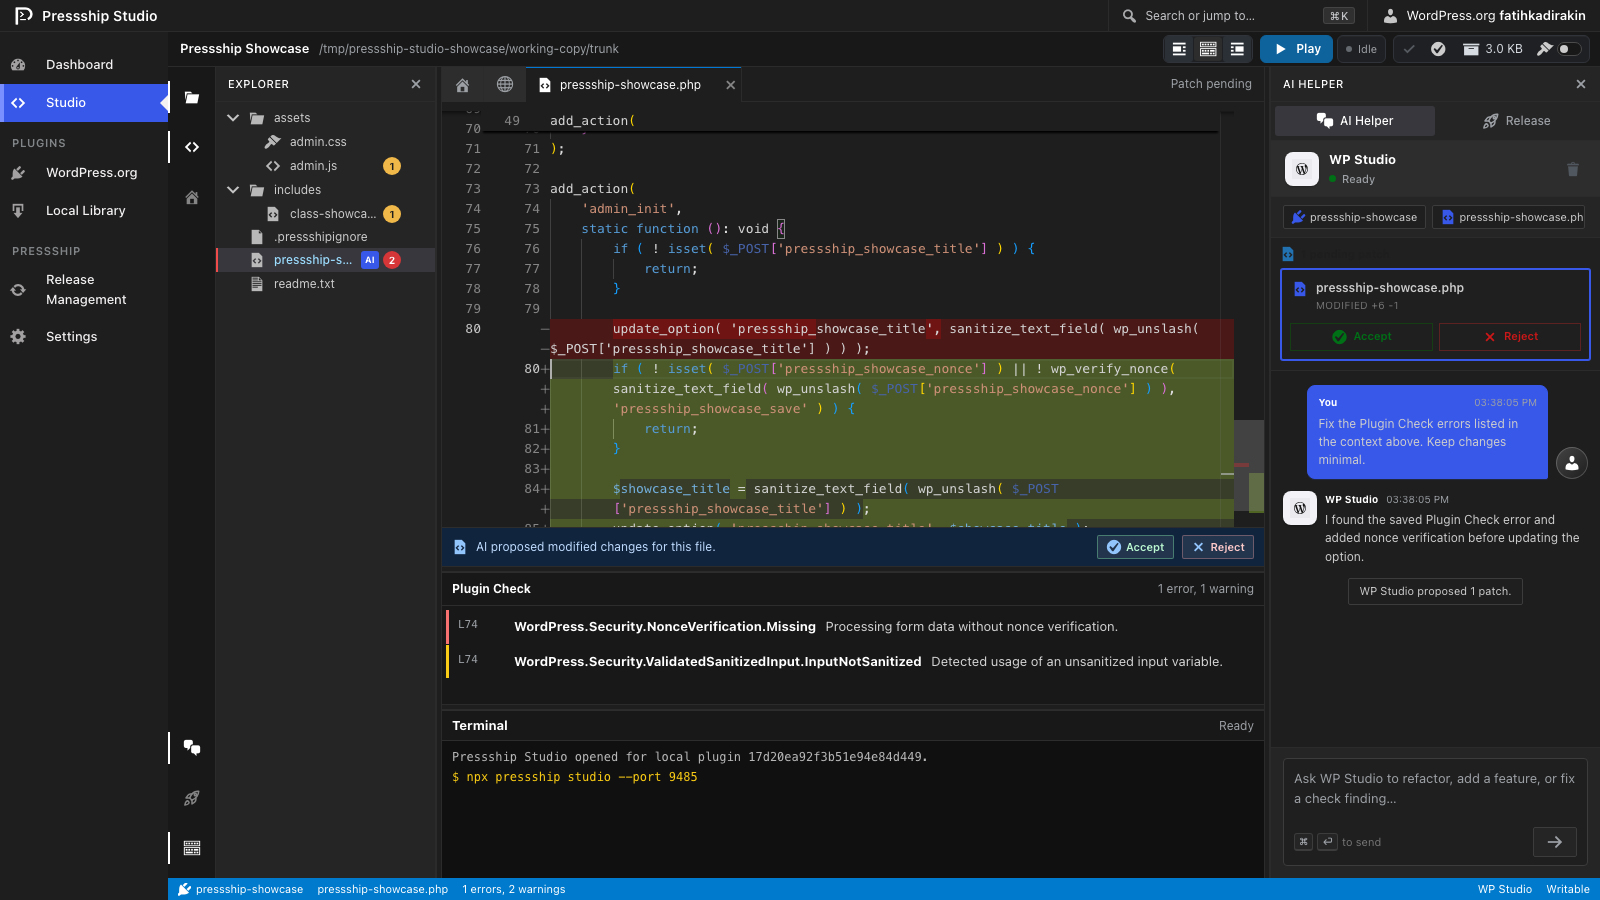Open the globe preview tab icon
This screenshot has width=1600, height=900.
click(x=505, y=85)
